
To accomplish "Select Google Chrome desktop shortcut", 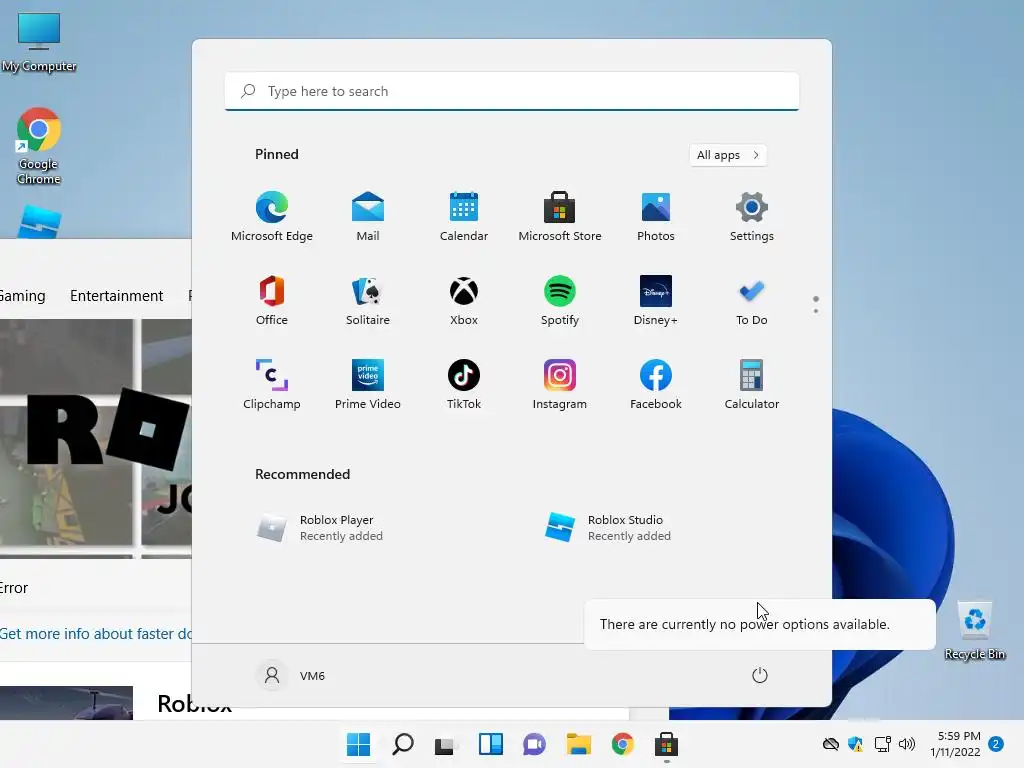I will click(x=39, y=146).
